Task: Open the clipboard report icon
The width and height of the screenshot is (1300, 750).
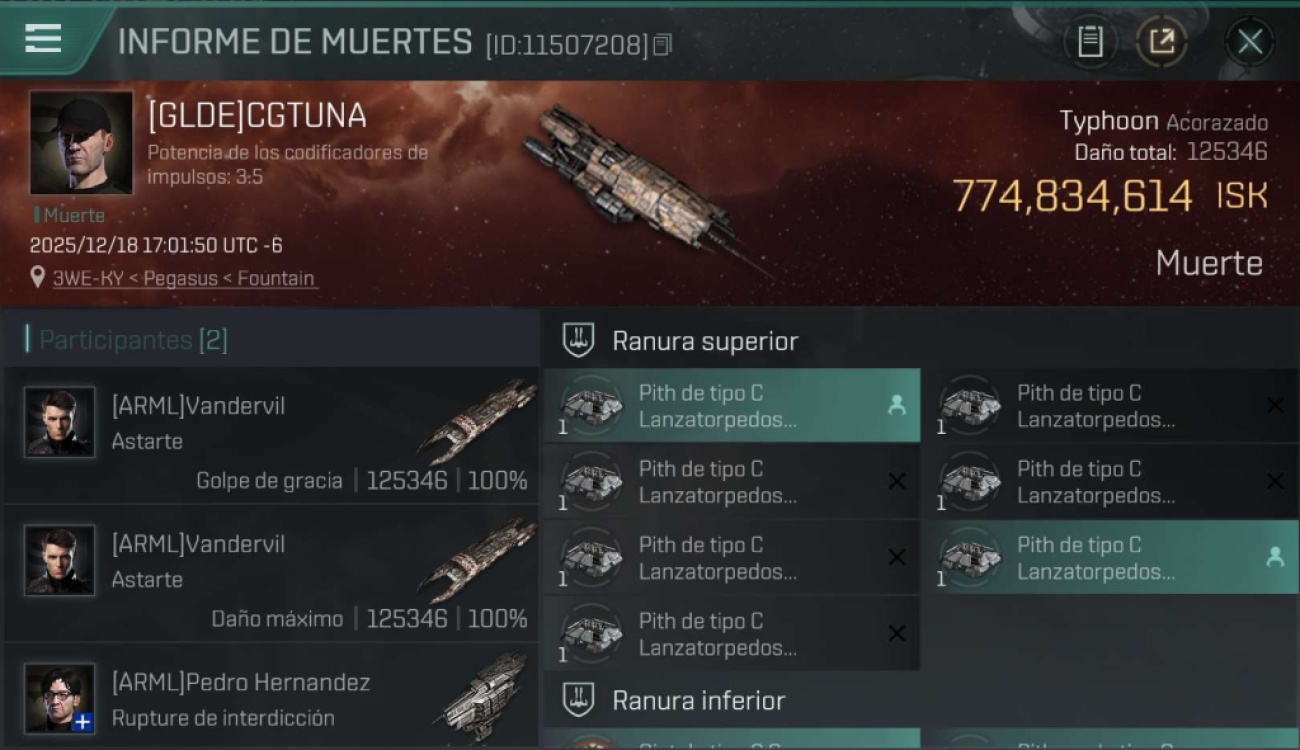Action: coord(1090,41)
